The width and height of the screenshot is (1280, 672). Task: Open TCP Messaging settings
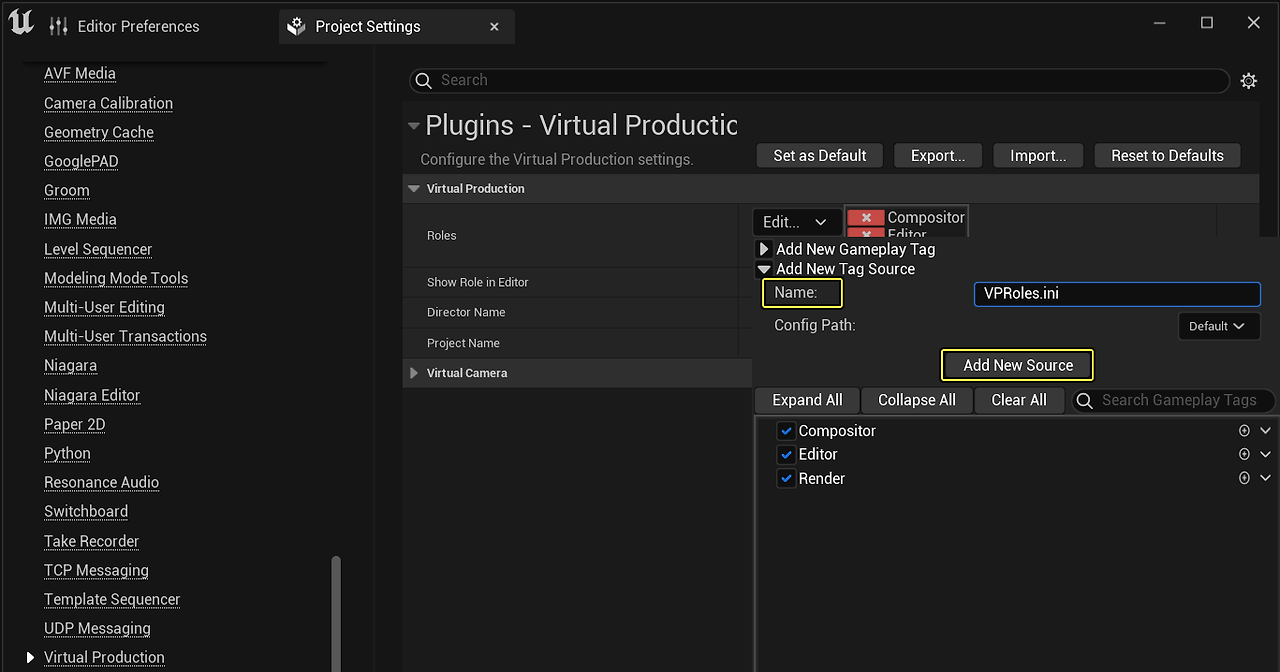pyautogui.click(x=96, y=570)
